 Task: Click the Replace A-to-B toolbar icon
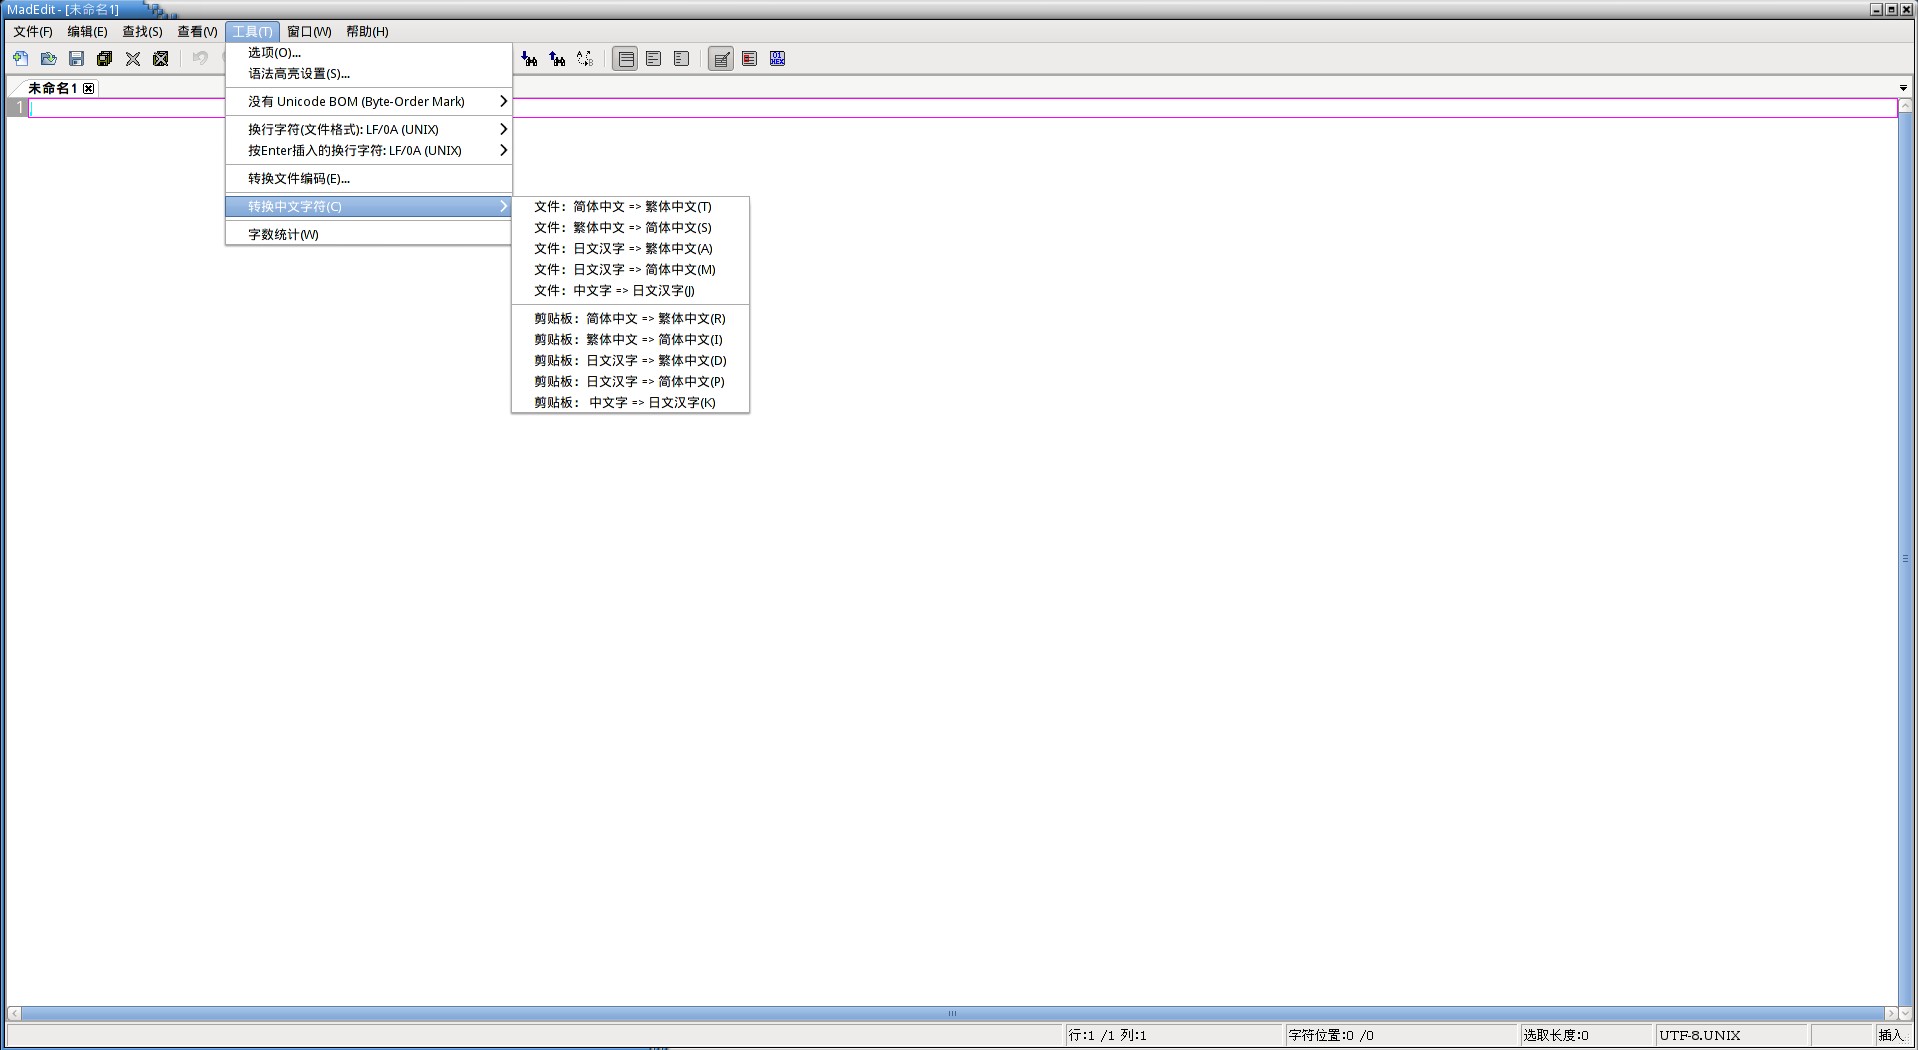585,59
